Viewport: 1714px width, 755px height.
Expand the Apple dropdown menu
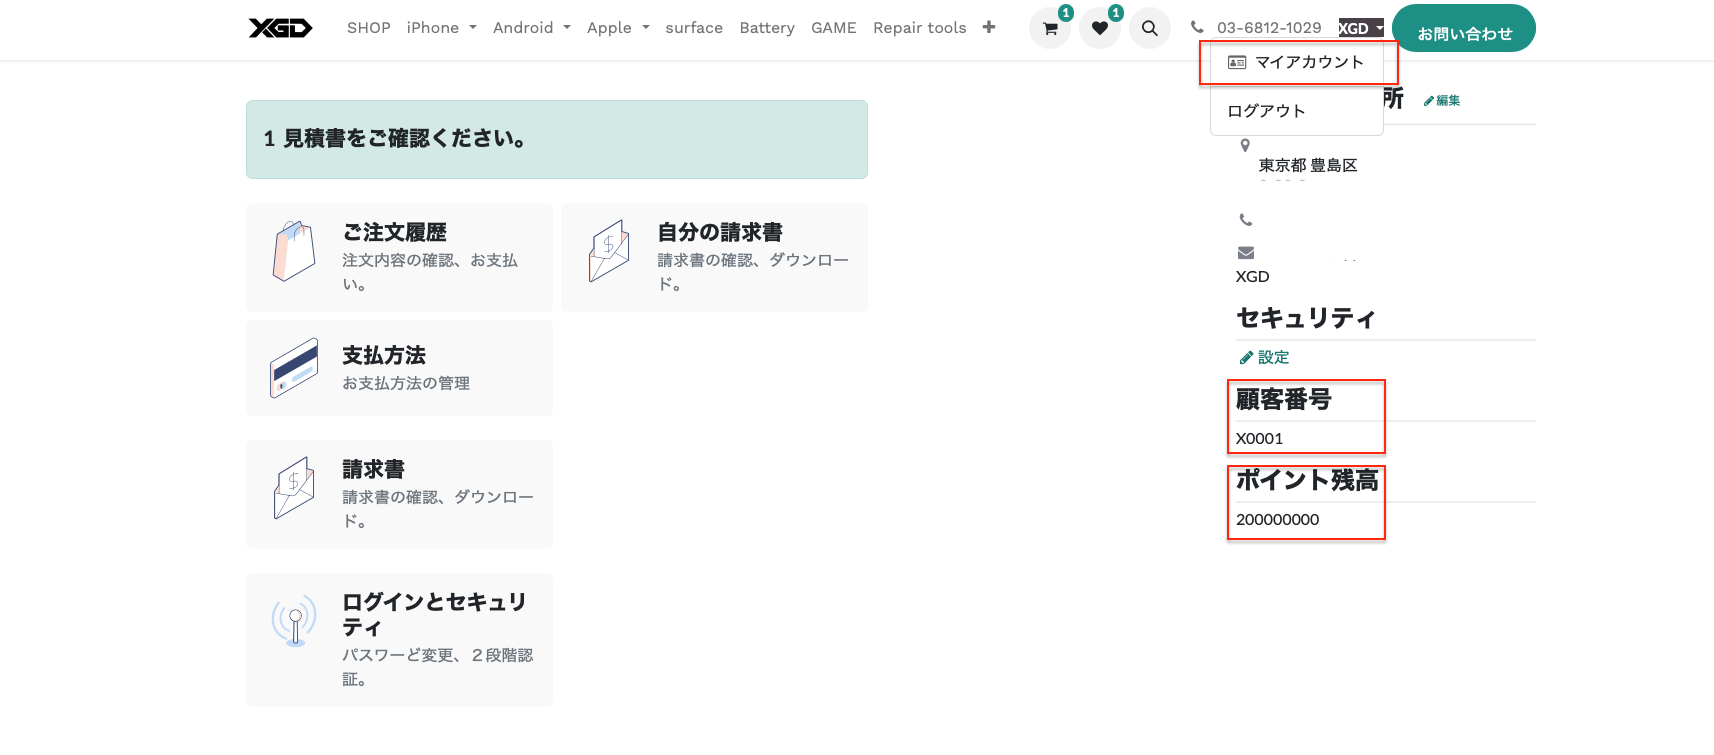tap(617, 28)
